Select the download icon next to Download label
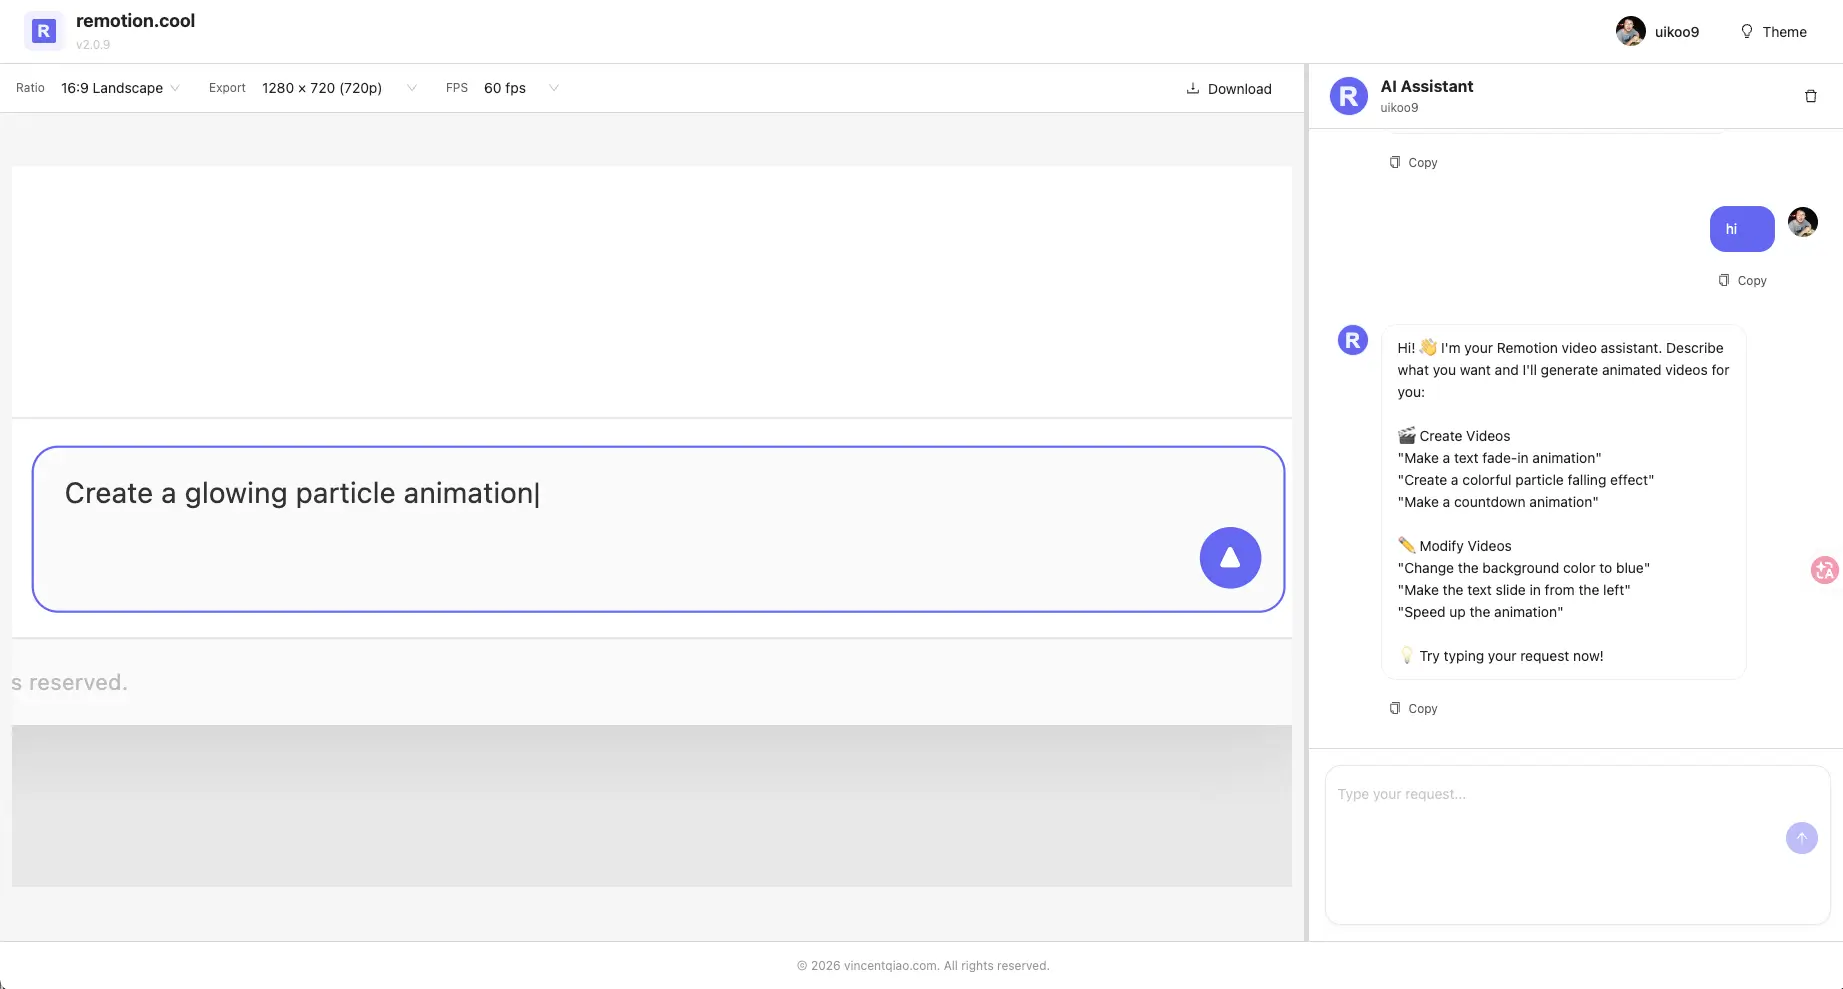Image resolution: width=1843 pixels, height=989 pixels. [x=1192, y=88]
